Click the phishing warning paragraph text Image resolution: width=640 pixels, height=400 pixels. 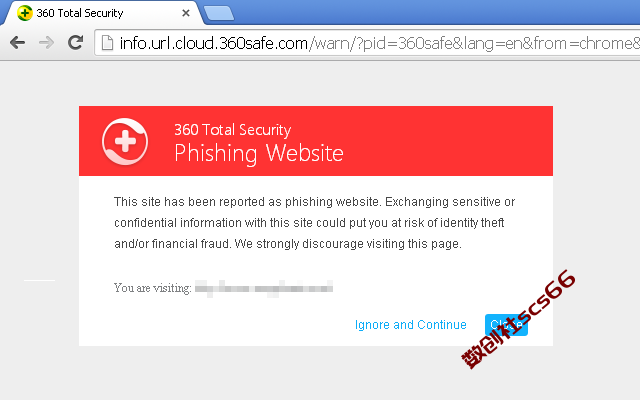(x=314, y=223)
